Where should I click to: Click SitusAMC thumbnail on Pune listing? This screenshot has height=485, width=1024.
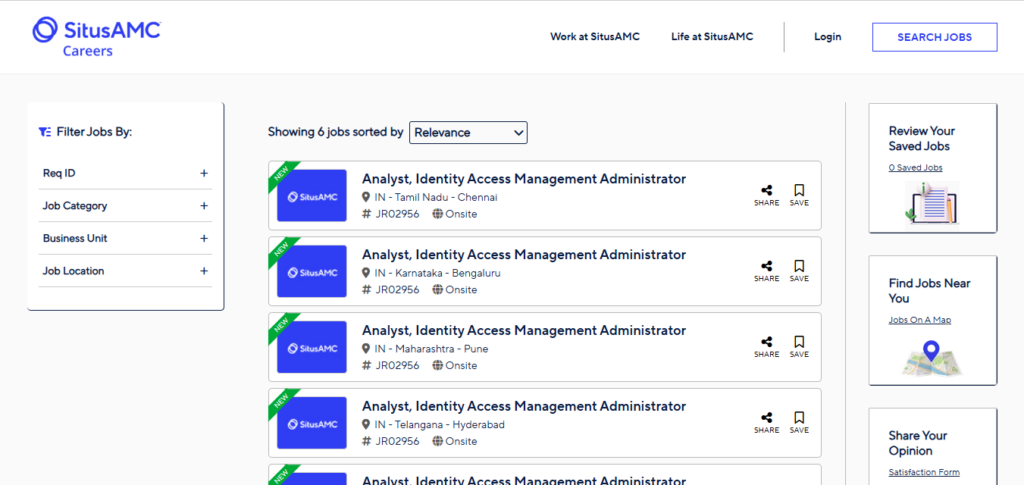click(312, 347)
